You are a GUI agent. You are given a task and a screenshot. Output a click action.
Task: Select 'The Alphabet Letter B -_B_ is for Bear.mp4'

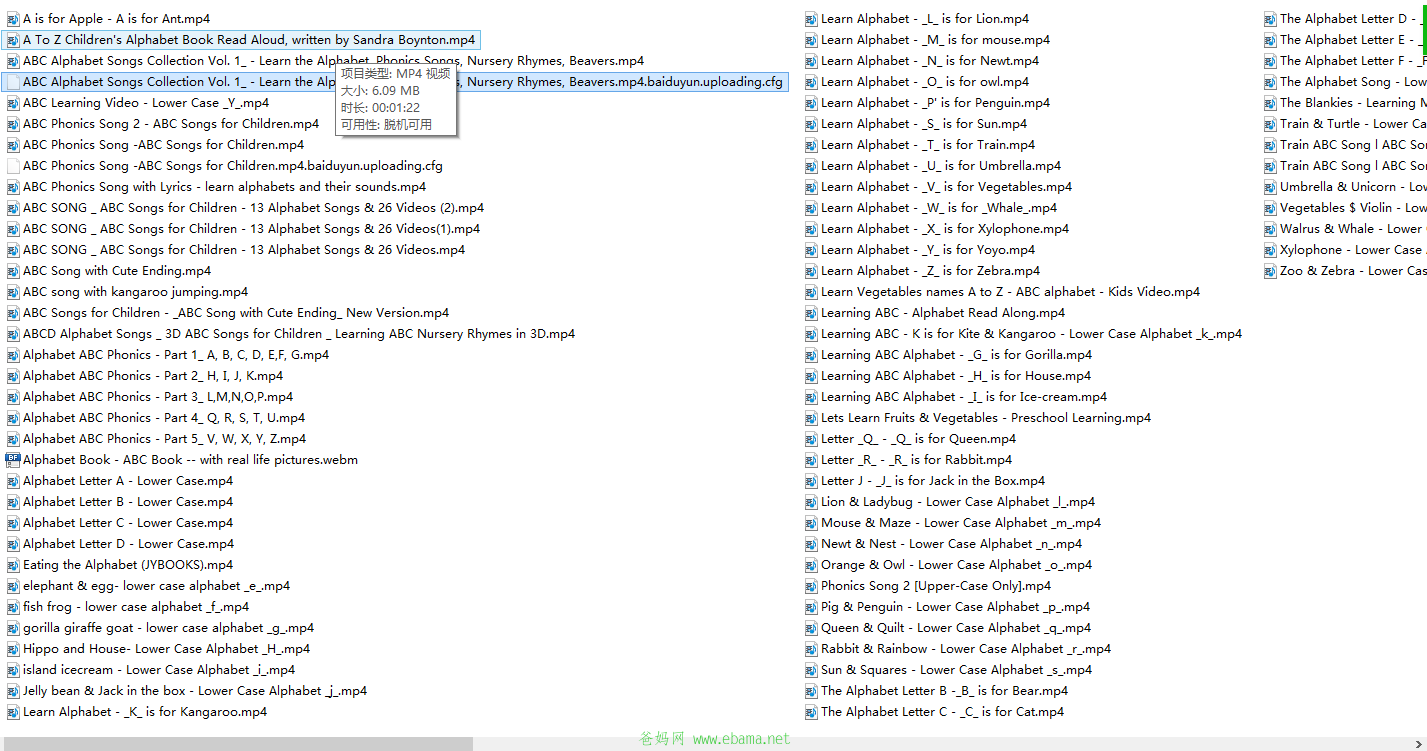944,691
